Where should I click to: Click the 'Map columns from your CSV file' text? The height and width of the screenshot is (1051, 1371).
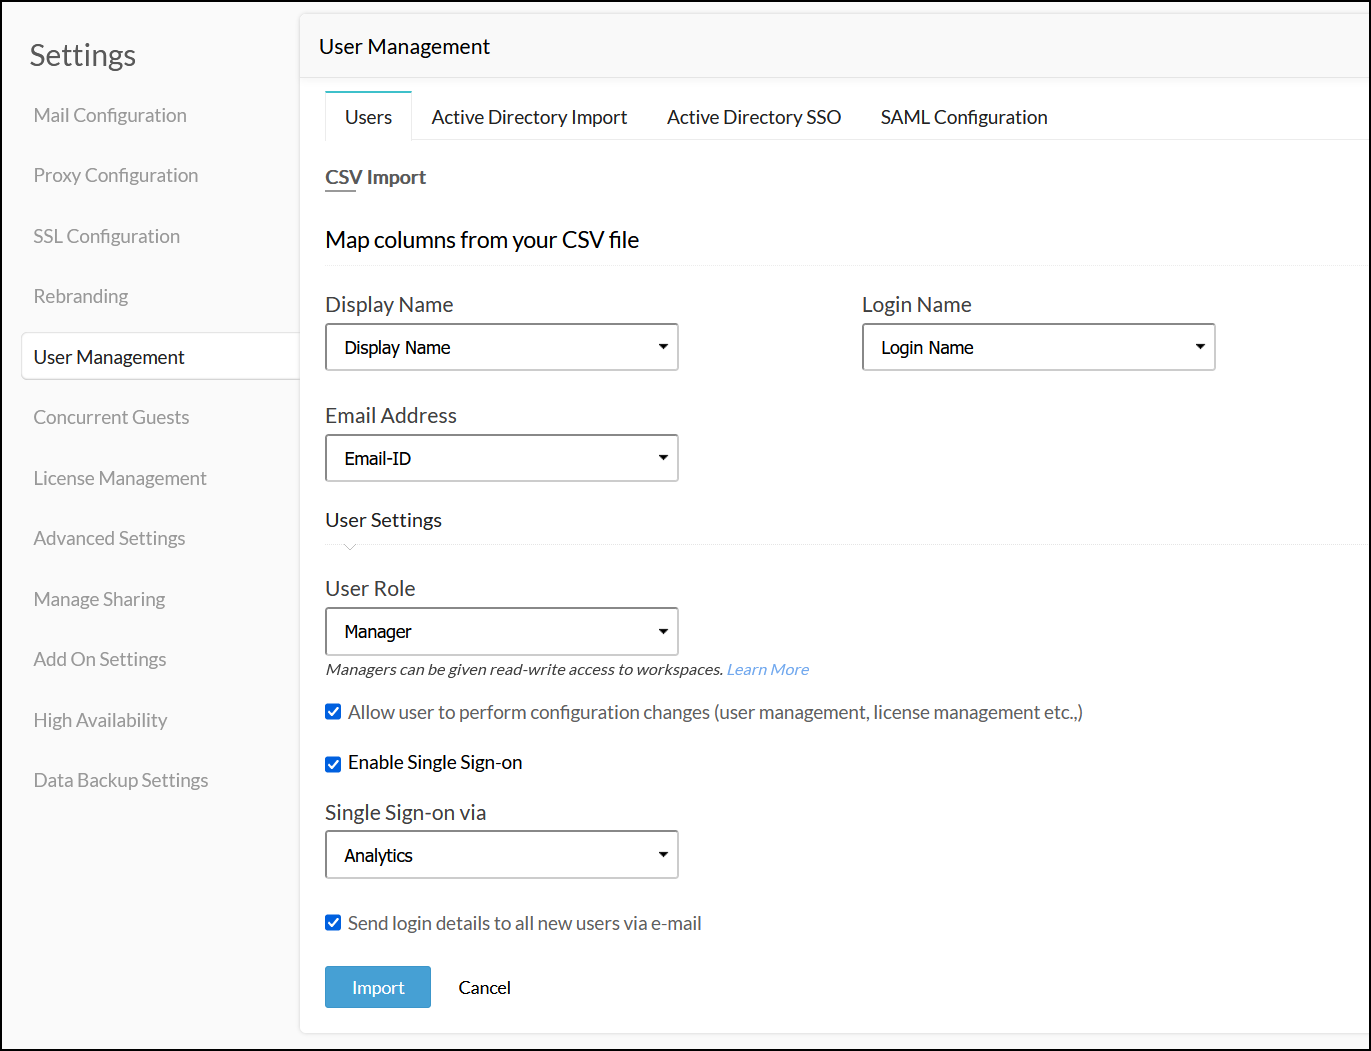pyautogui.click(x=482, y=240)
